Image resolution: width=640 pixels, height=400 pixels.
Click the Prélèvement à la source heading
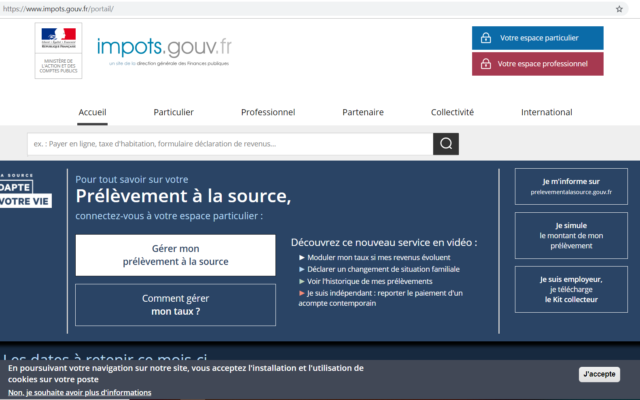[x=183, y=196]
